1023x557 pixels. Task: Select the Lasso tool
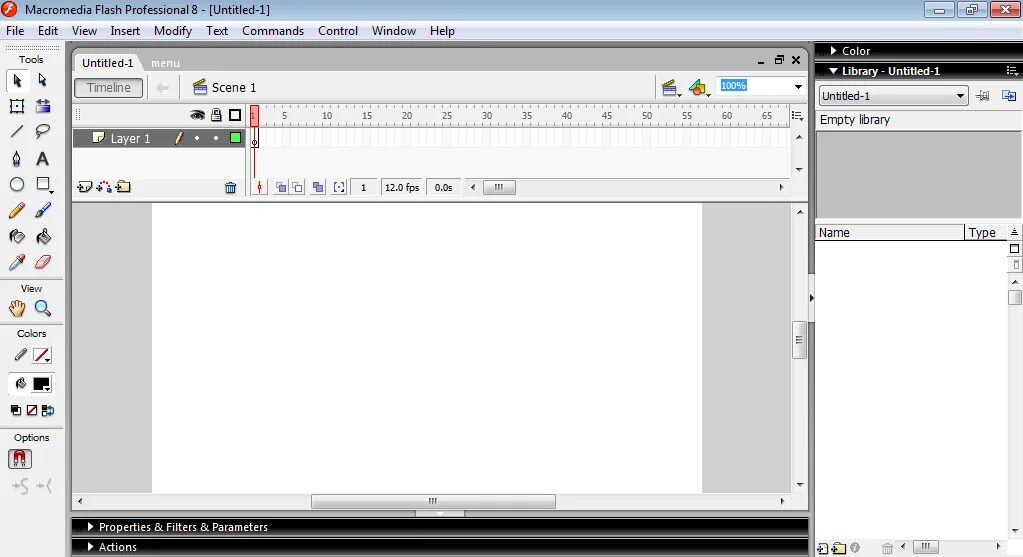tap(43, 132)
